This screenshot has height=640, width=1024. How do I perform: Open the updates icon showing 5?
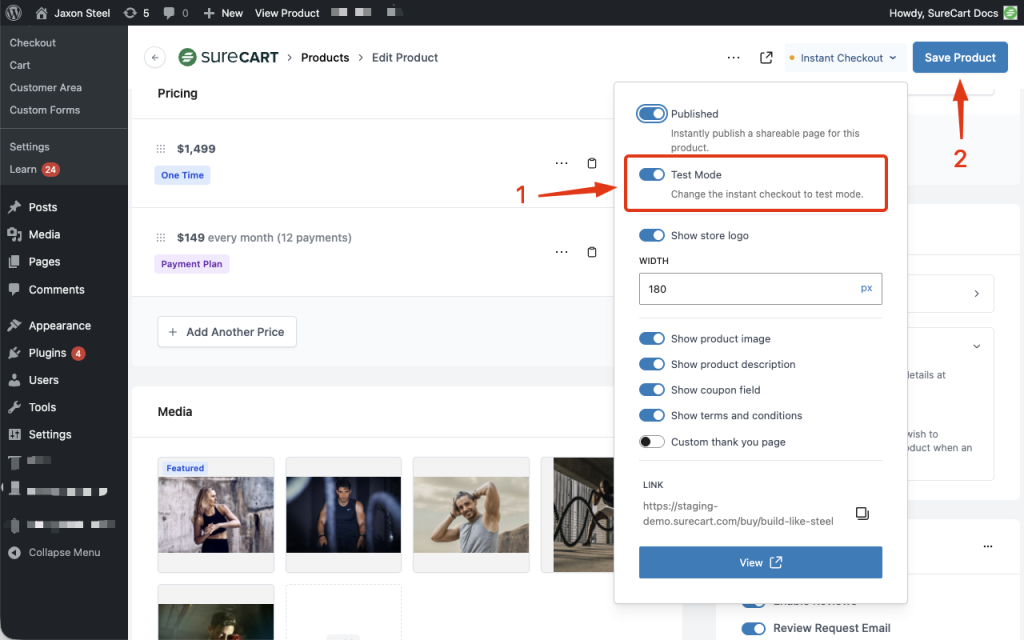pos(136,12)
